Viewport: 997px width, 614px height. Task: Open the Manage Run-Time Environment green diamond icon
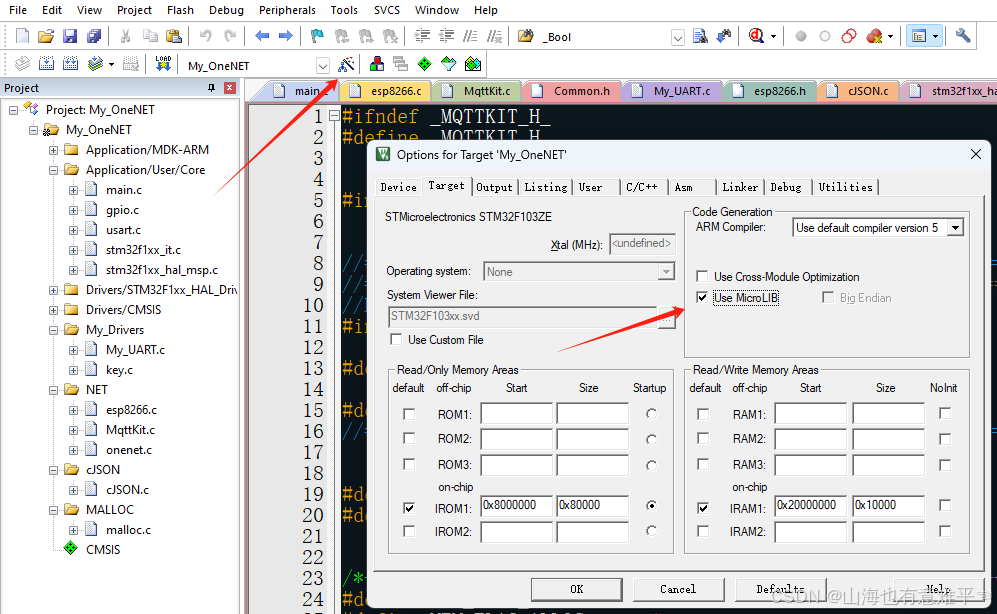tap(425, 64)
